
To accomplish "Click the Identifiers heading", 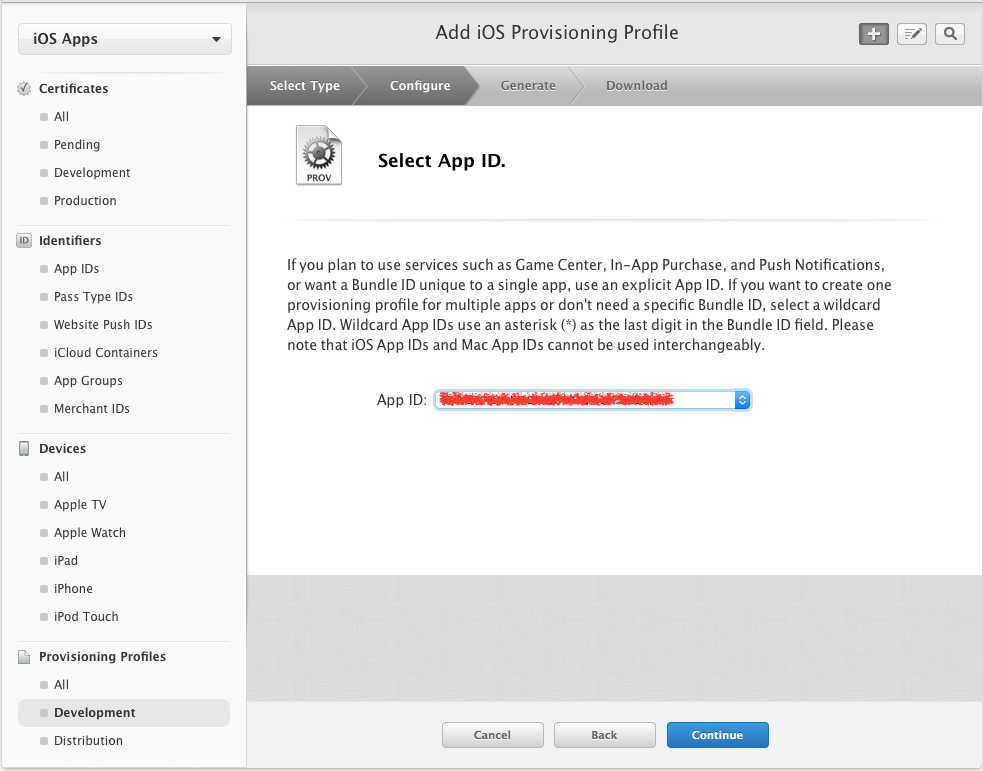I will tap(70, 241).
